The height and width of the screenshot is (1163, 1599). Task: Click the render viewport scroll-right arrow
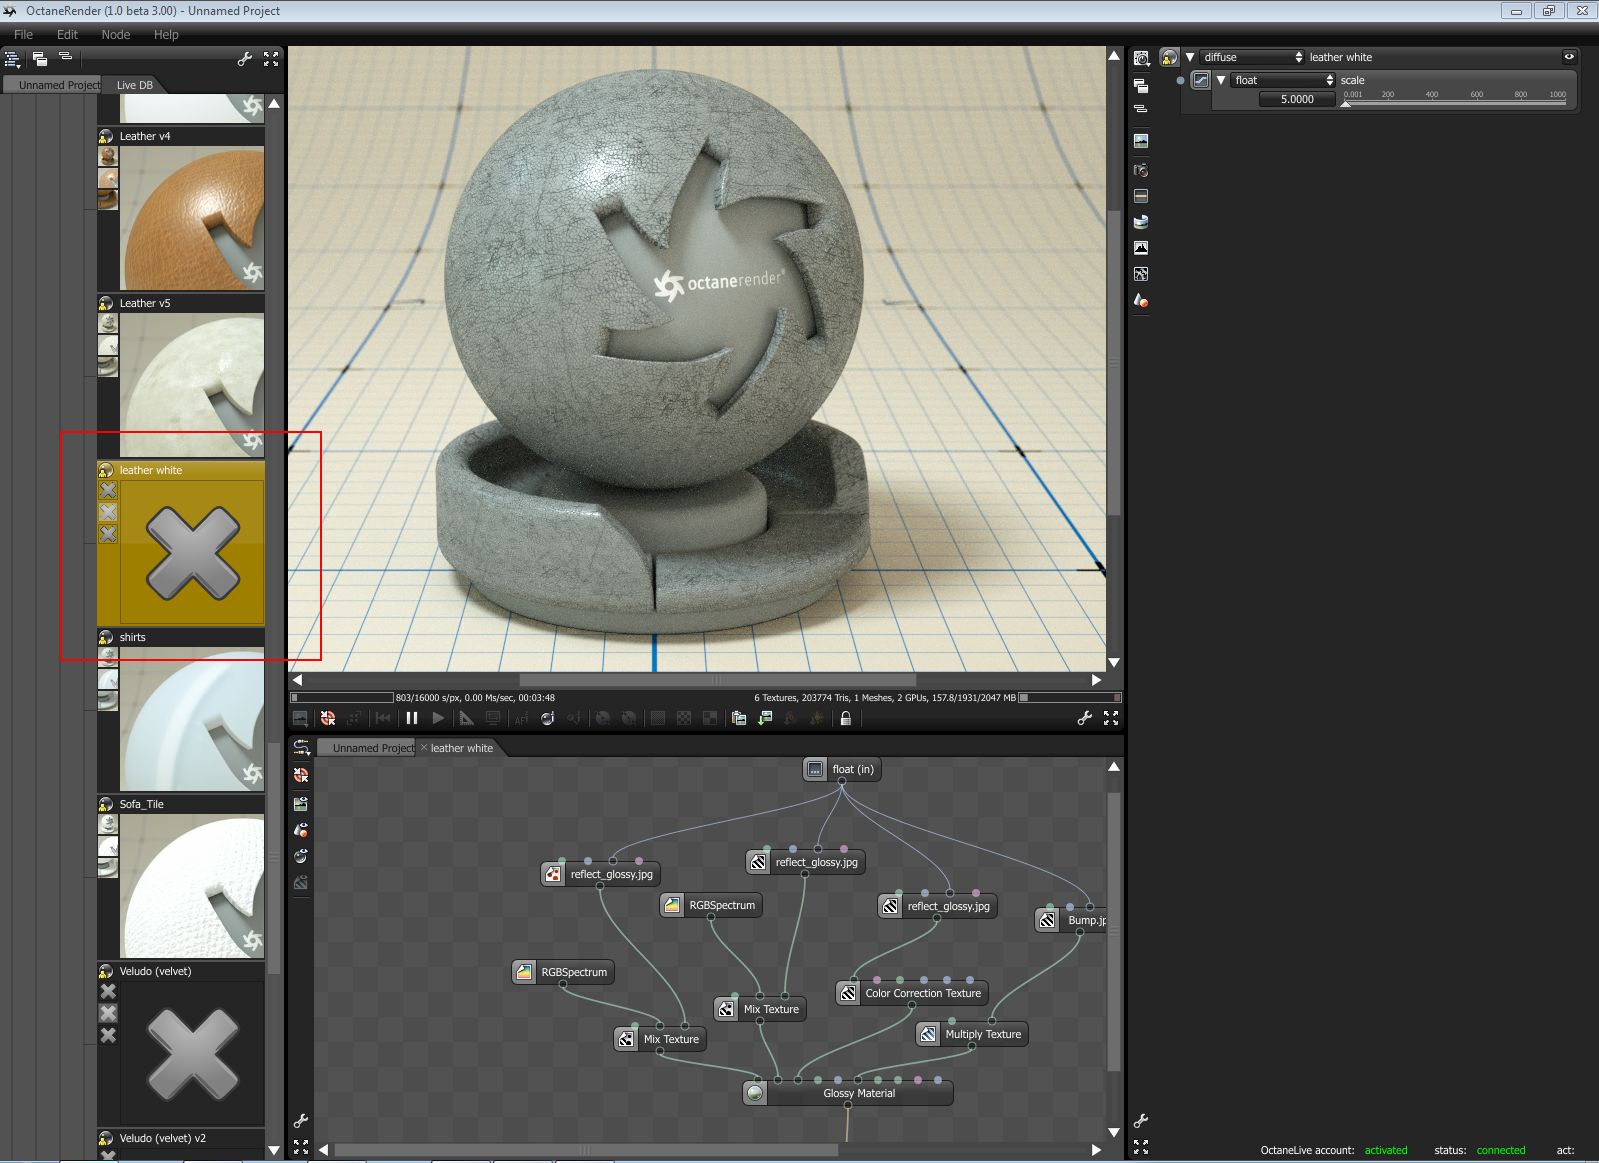point(1096,680)
